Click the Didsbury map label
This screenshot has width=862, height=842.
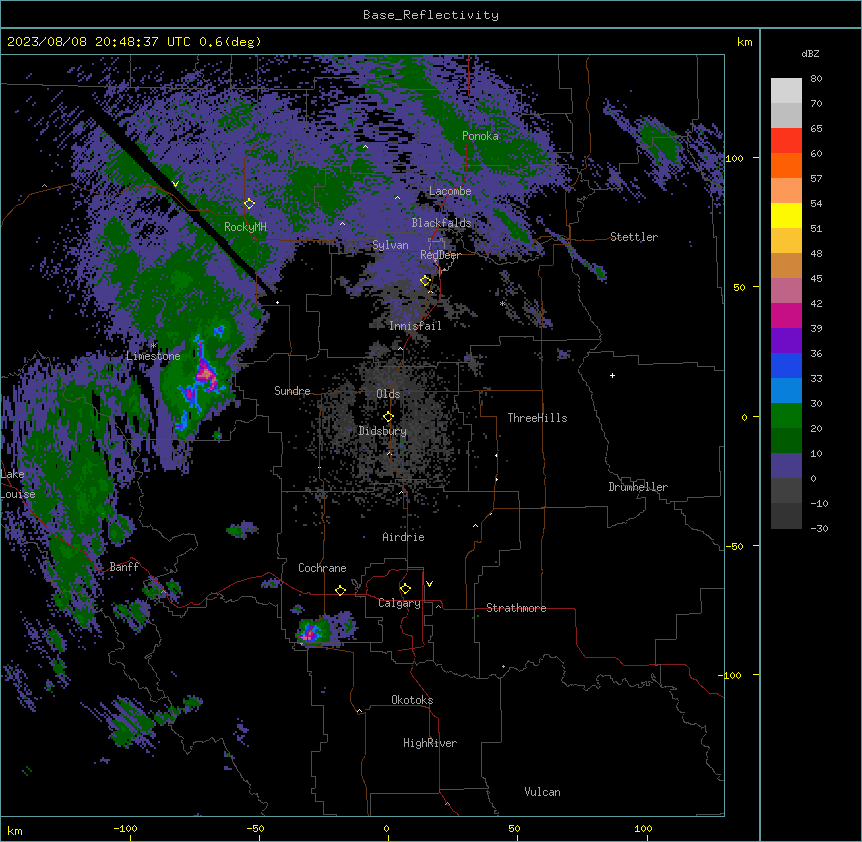point(383,431)
